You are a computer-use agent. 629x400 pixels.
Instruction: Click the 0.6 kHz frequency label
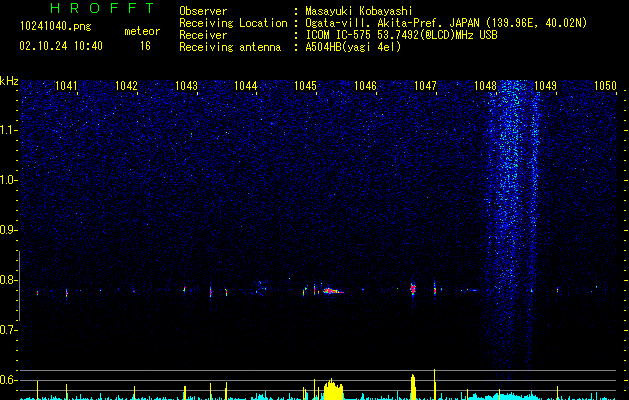[x=8, y=380]
